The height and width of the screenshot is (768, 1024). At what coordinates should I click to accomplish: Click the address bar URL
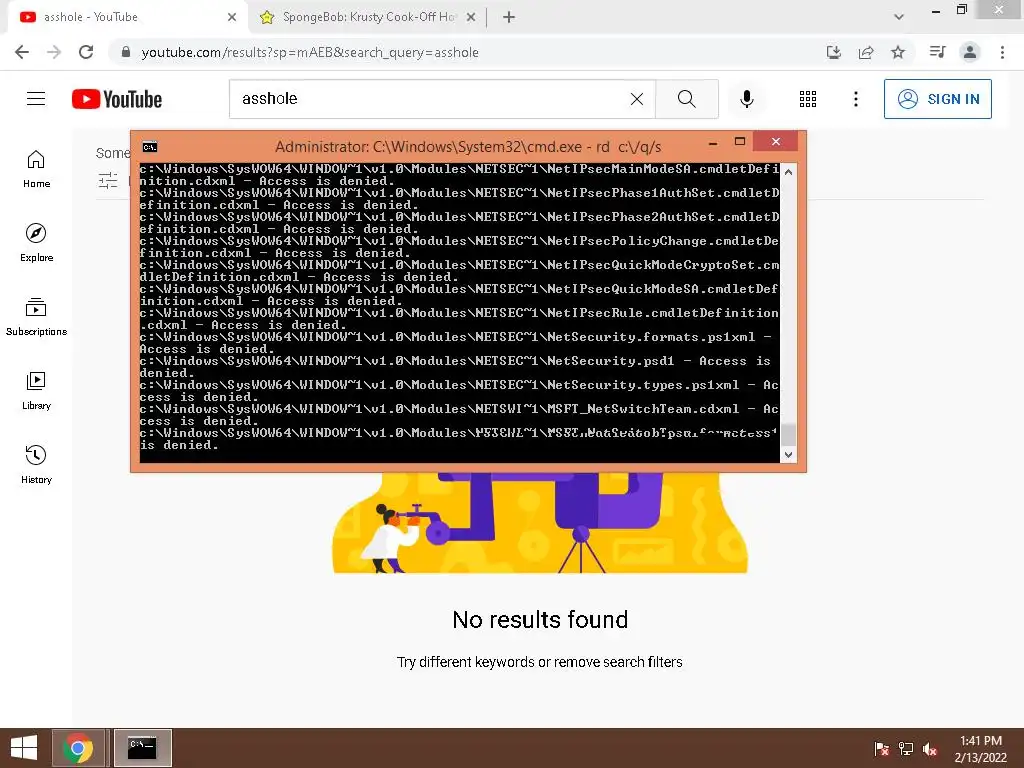pyautogui.click(x=310, y=52)
